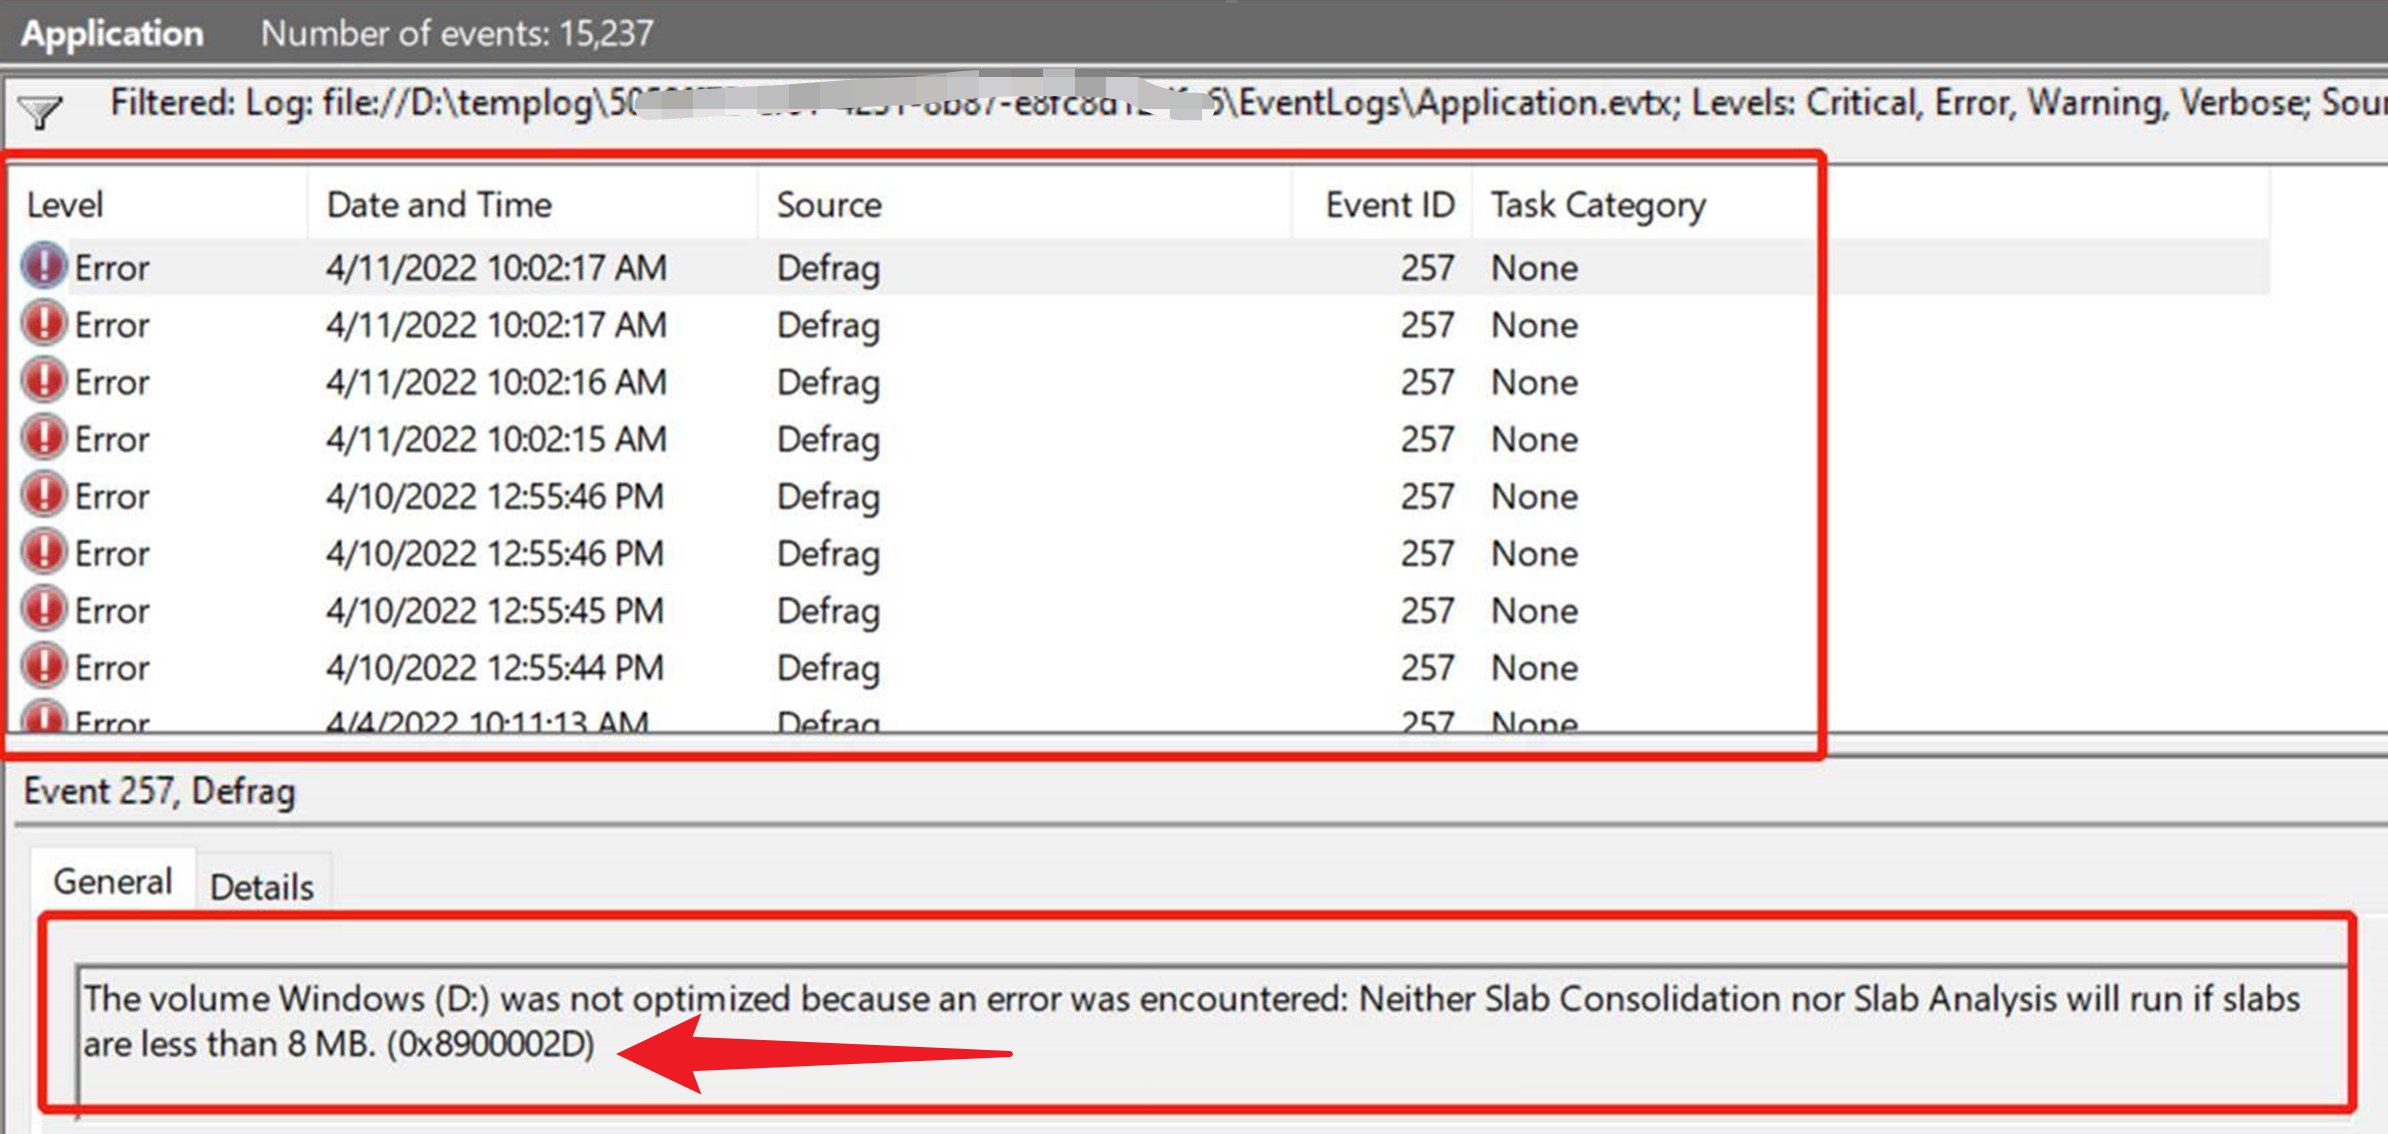Click the filter funnel icon
Image resolution: width=2388 pixels, height=1134 pixels.
click(40, 112)
